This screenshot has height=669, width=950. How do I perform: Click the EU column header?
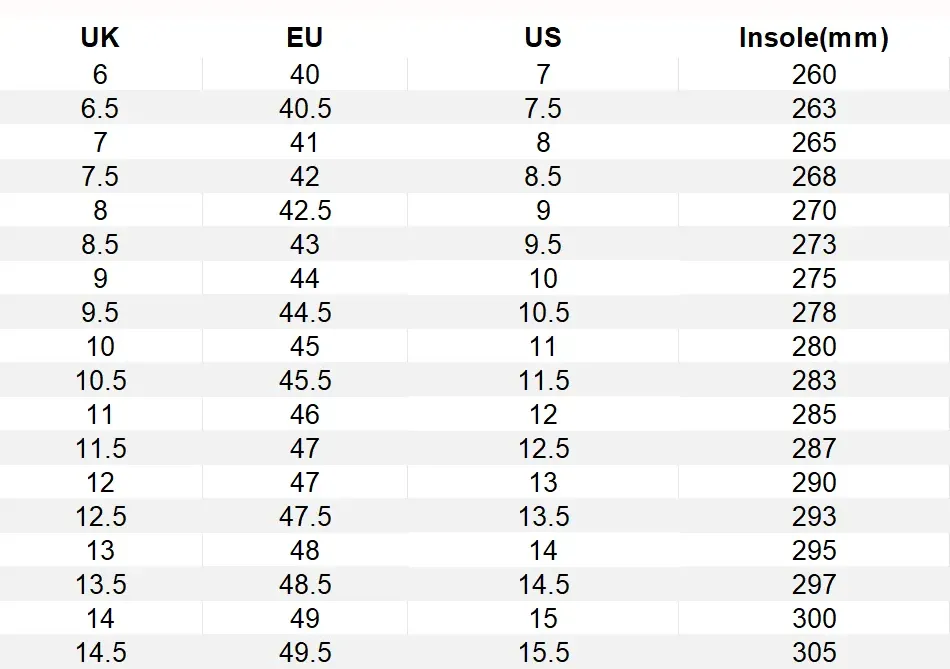coord(304,38)
